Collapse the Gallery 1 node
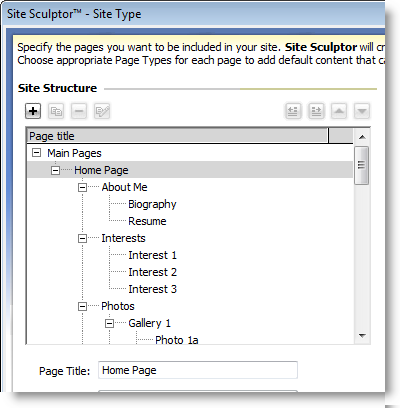 (109, 323)
